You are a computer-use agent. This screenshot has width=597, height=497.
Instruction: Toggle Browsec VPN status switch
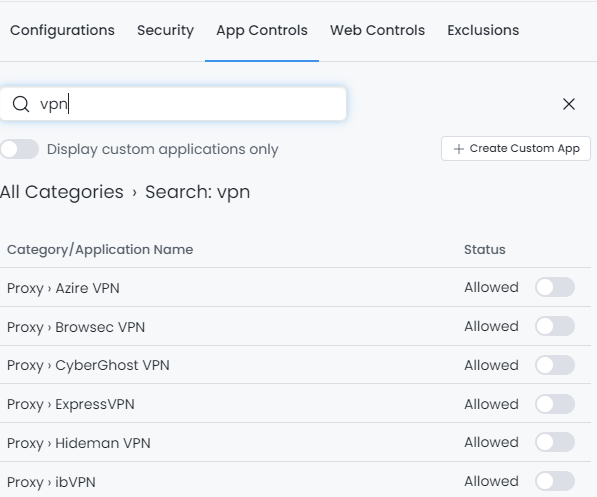tap(555, 326)
